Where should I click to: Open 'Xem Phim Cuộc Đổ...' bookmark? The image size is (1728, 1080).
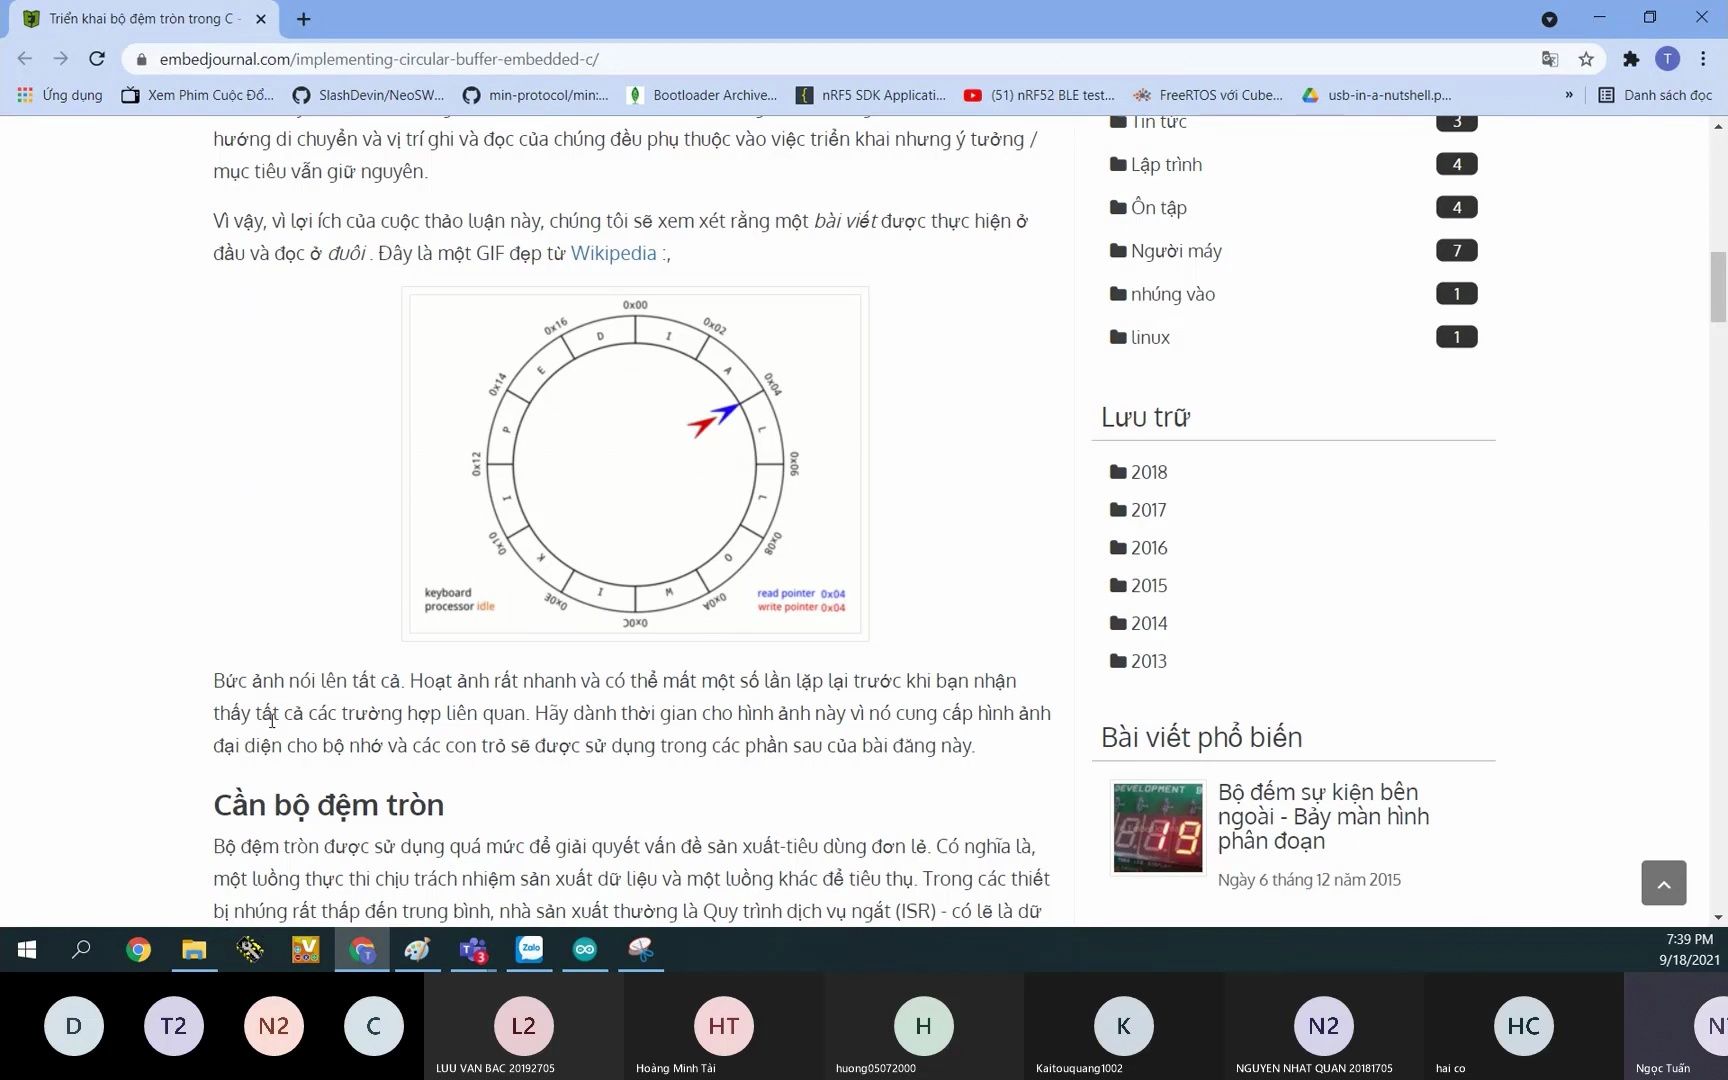click(x=198, y=95)
